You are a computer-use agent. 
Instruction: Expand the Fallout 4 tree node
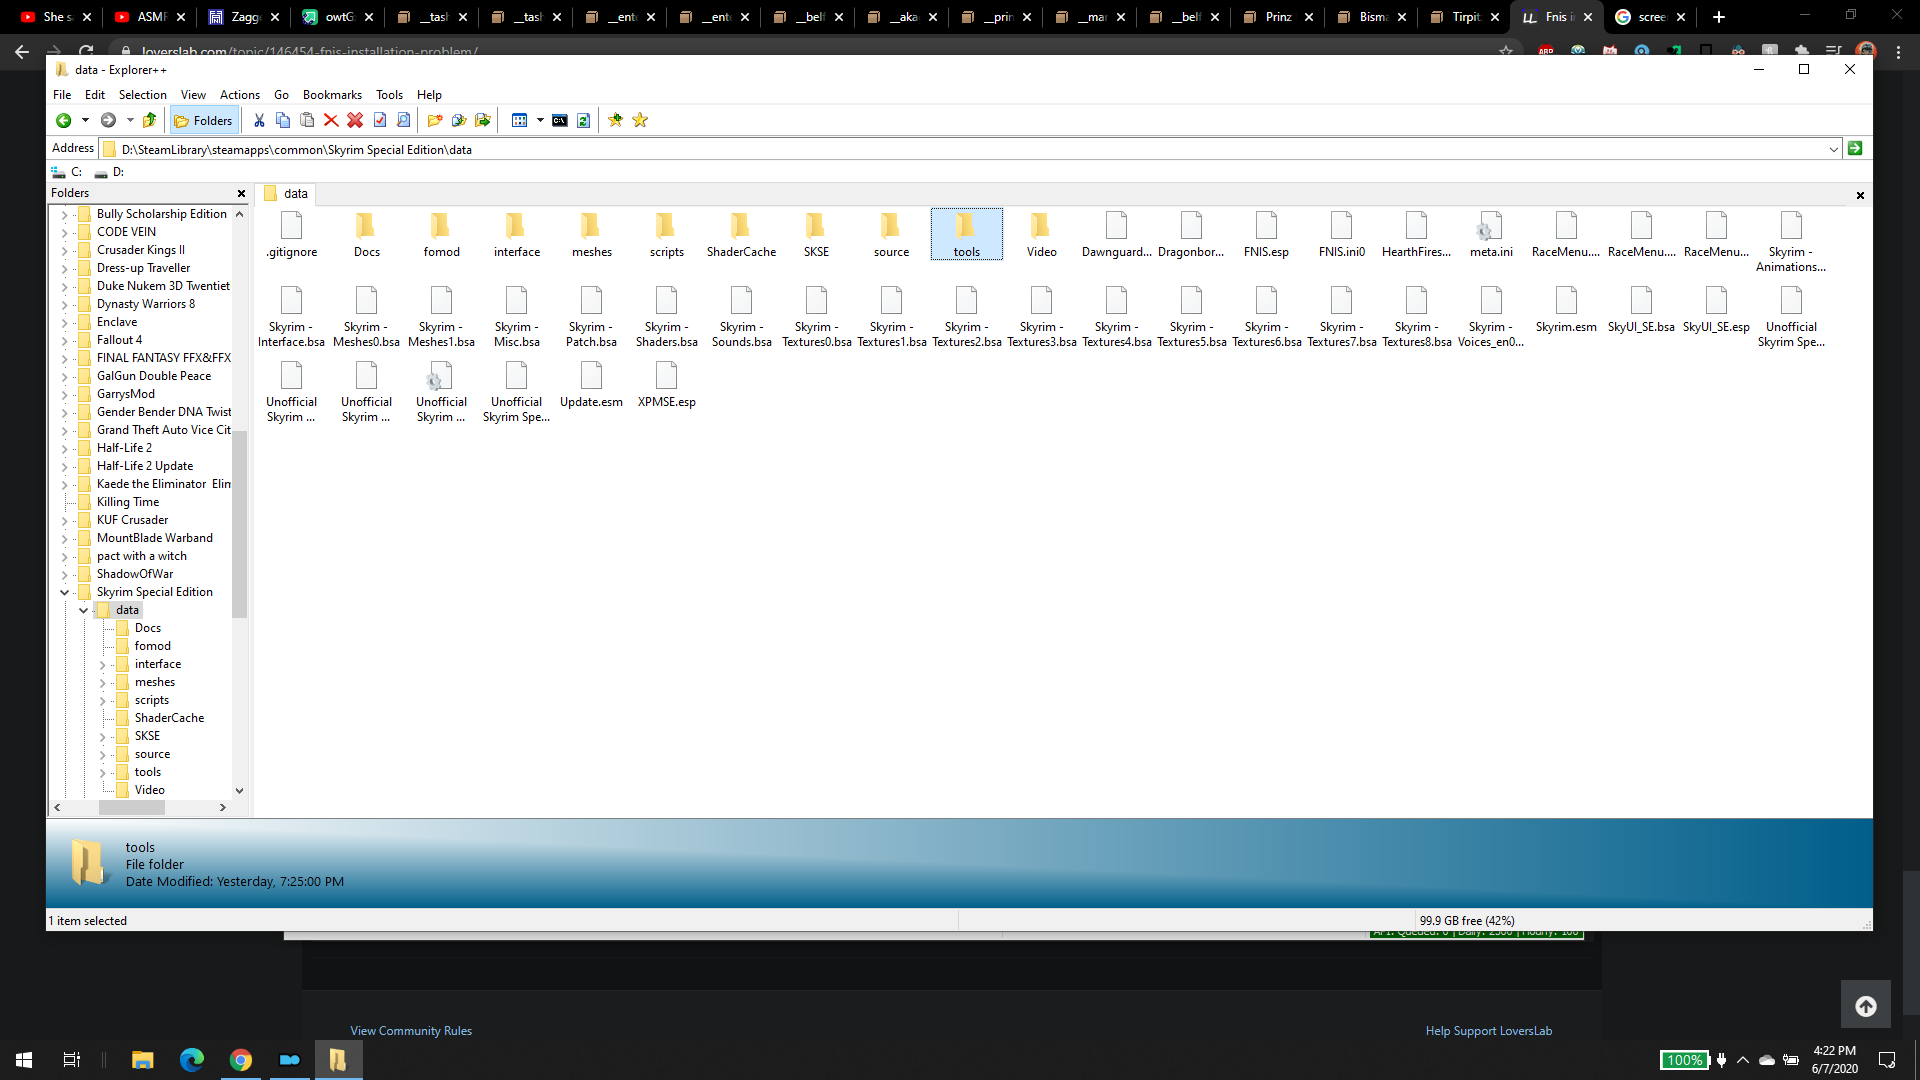pos(64,341)
